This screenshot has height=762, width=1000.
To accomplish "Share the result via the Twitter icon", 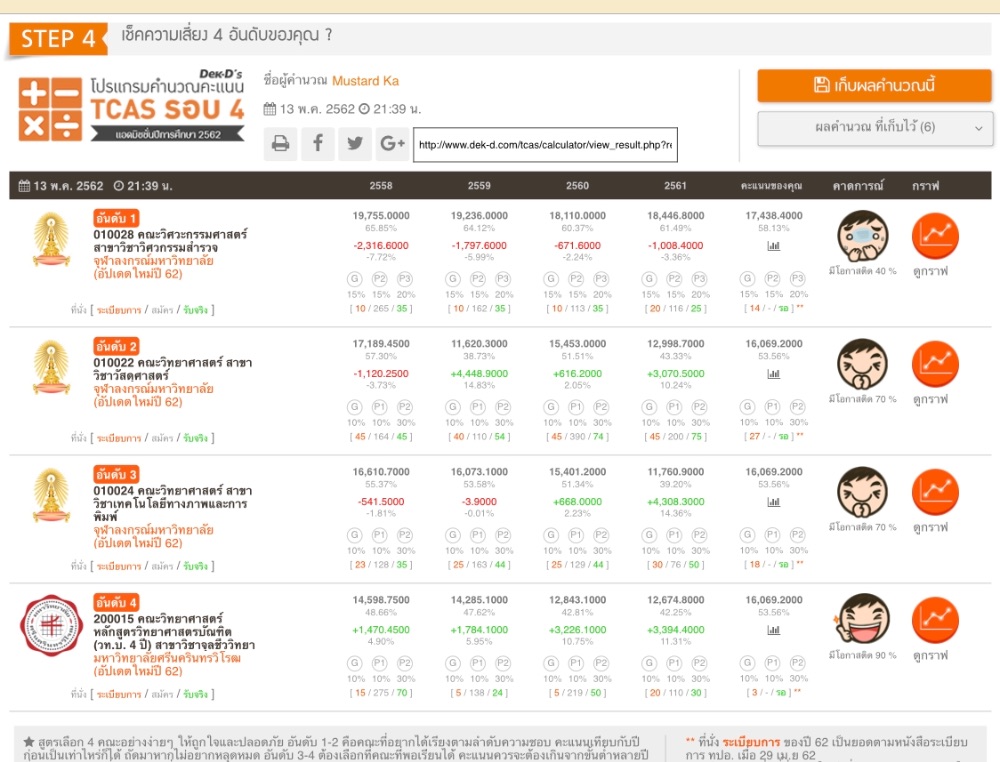I will 354,144.
